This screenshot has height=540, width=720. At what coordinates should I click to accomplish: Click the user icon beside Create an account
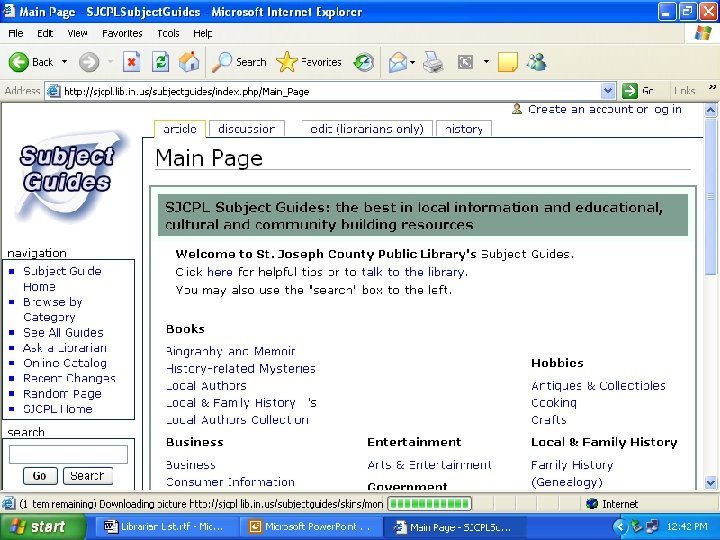click(x=517, y=109)
